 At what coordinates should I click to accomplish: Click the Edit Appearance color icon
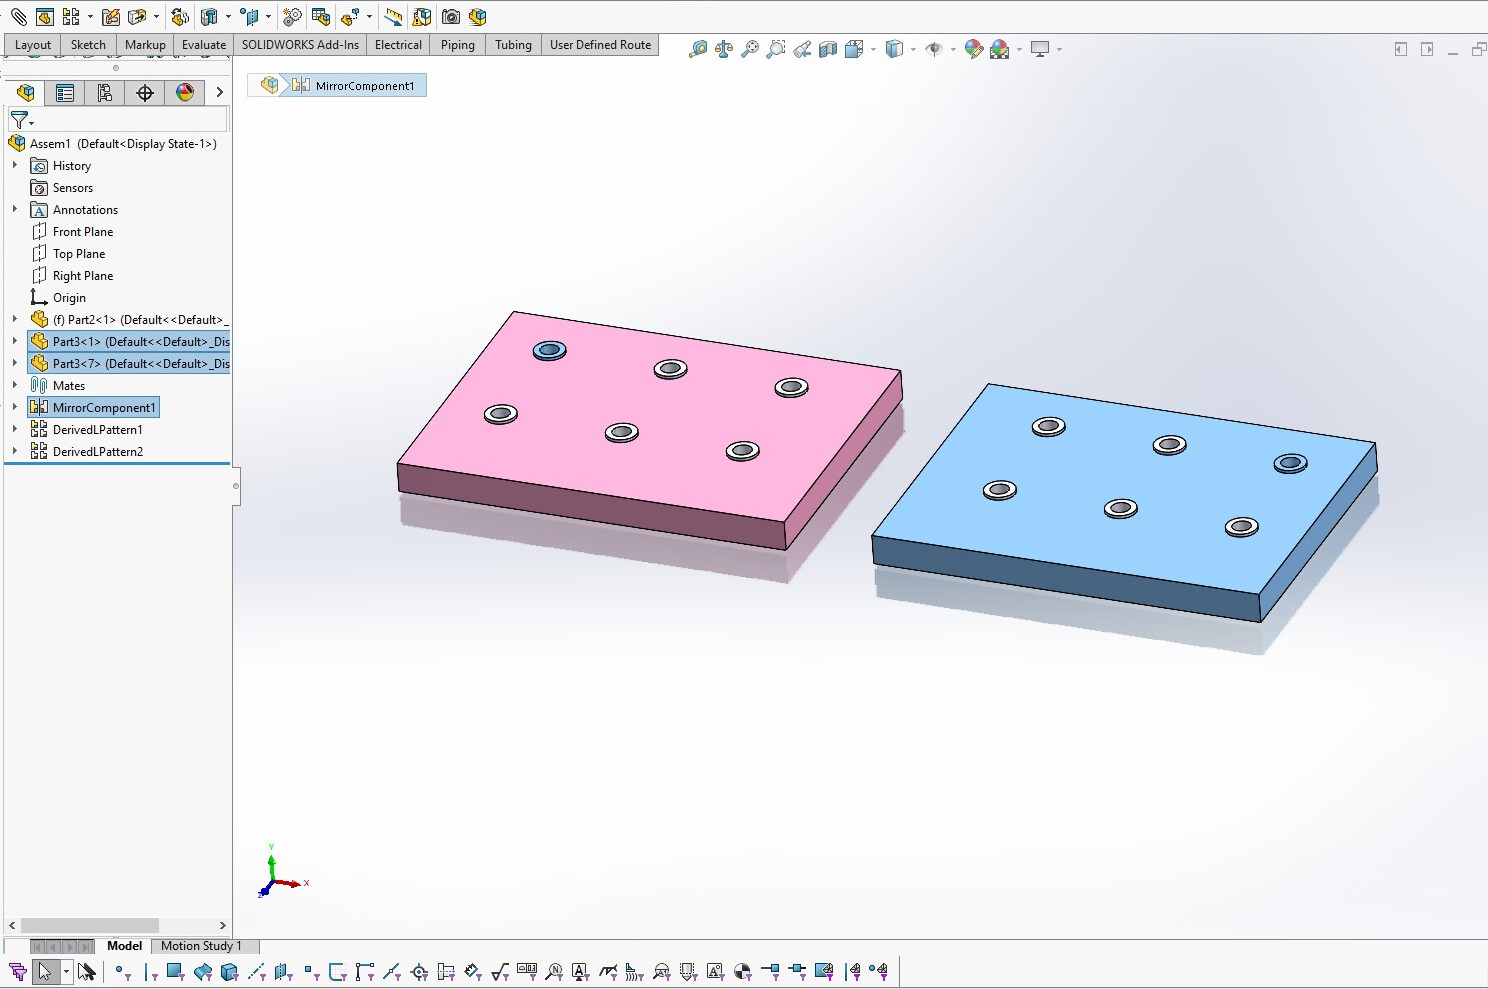(974, 49)
